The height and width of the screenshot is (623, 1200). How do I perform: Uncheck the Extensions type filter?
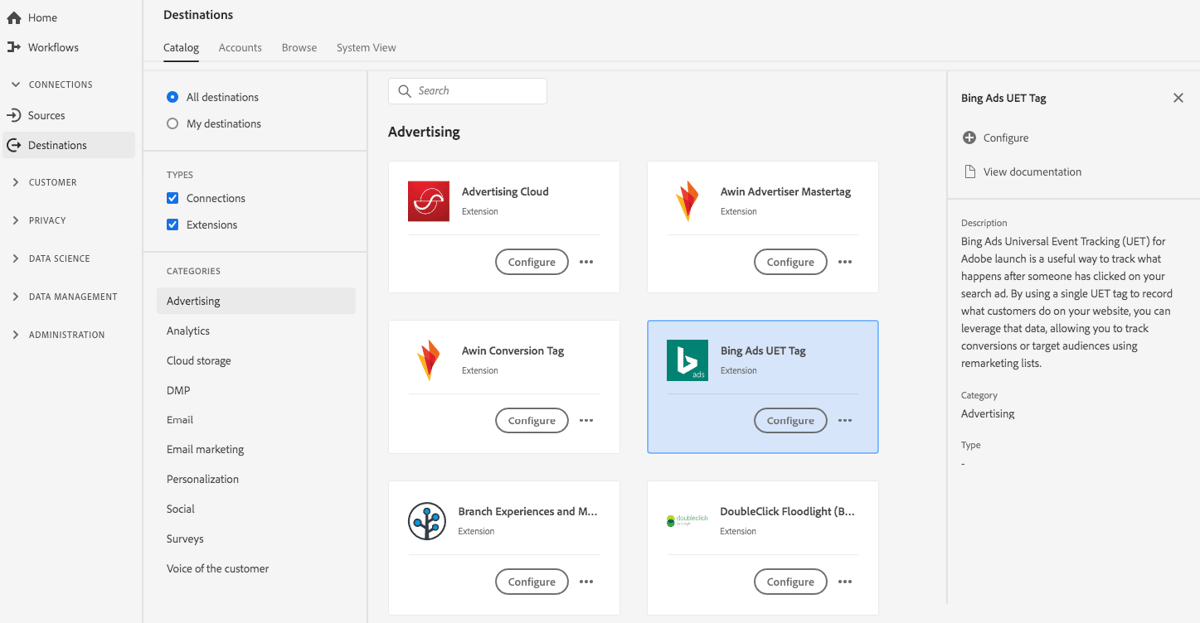coord(172,225)
